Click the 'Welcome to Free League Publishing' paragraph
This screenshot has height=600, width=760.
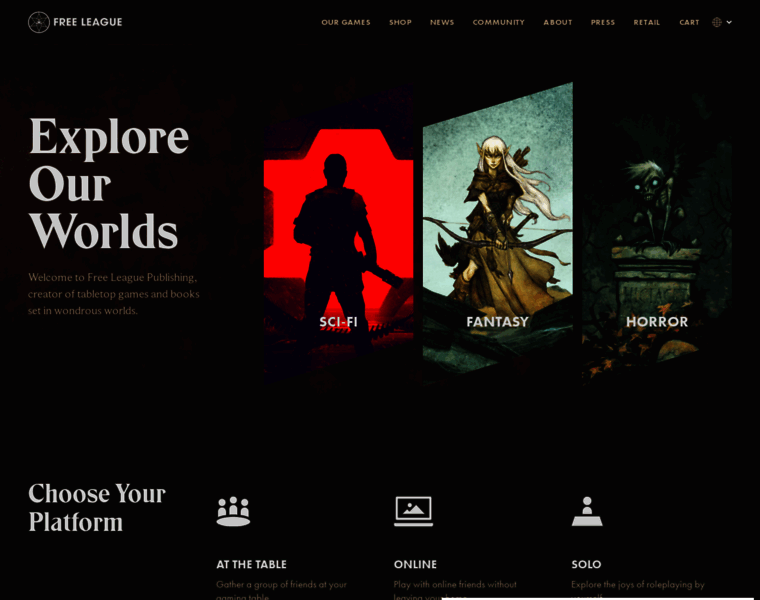113,294
